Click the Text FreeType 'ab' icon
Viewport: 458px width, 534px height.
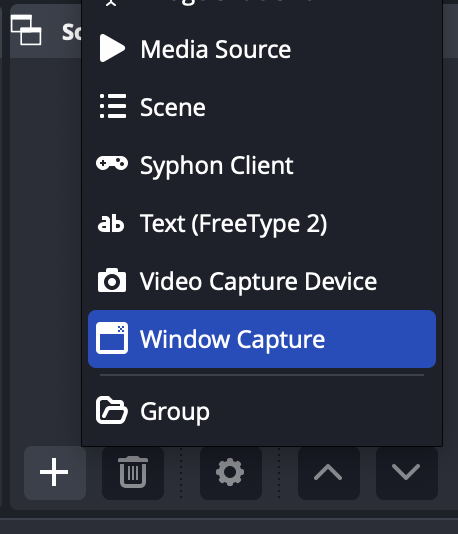click(x=111, y=223)
